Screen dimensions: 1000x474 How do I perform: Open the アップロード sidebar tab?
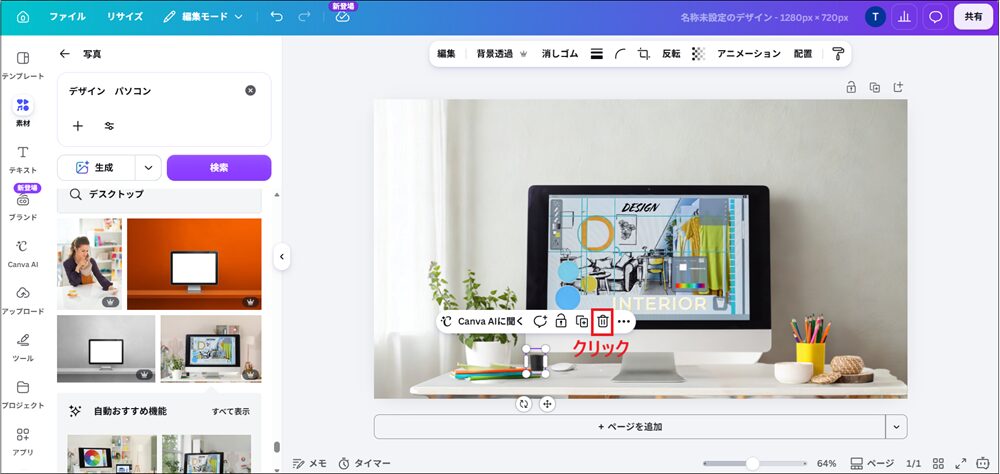(23, 300)
